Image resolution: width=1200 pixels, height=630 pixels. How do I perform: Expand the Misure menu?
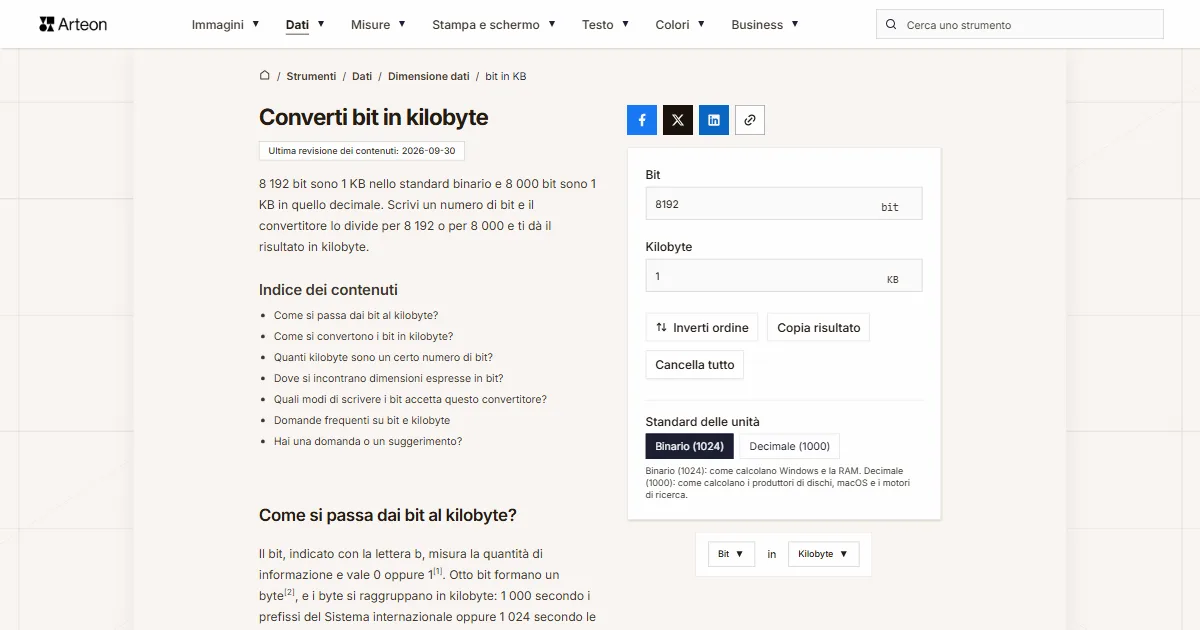(x=378, y=24)
